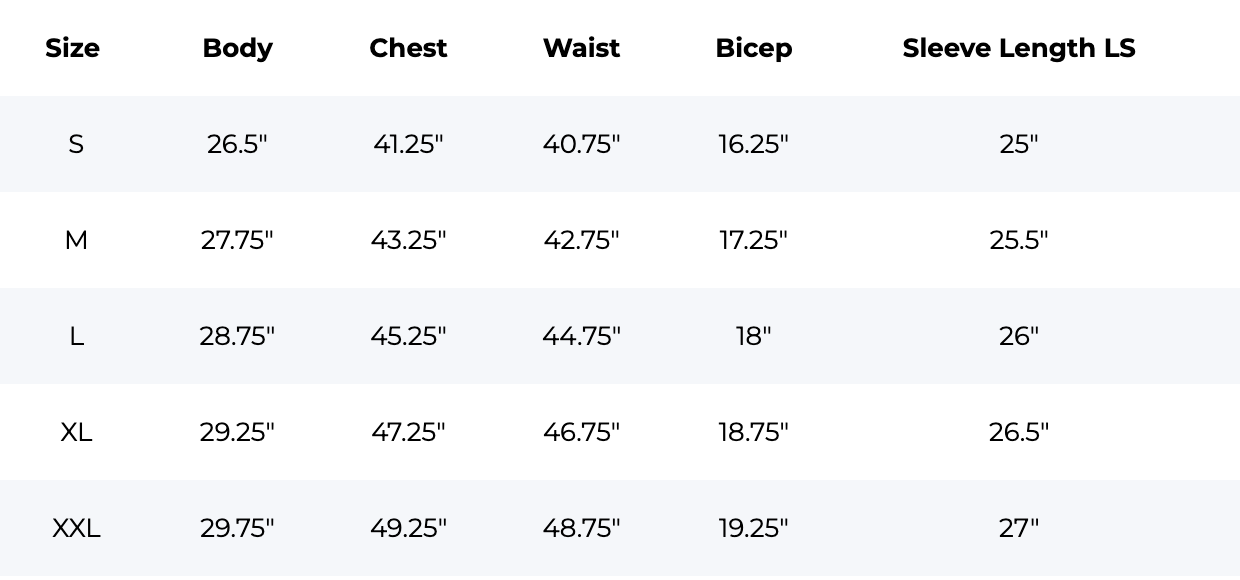Select the L size row label
Screen dimensions: 1240x580
[76, 336]
